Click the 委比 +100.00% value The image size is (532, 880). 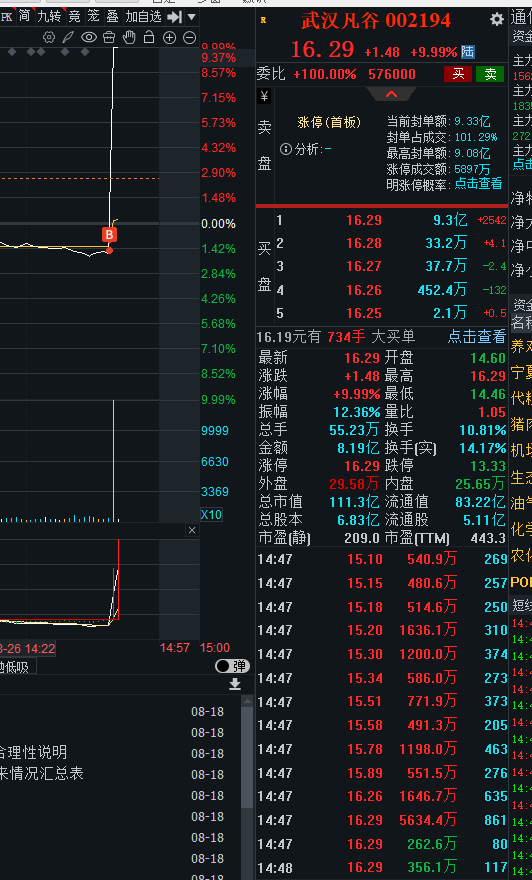(324, 74)
